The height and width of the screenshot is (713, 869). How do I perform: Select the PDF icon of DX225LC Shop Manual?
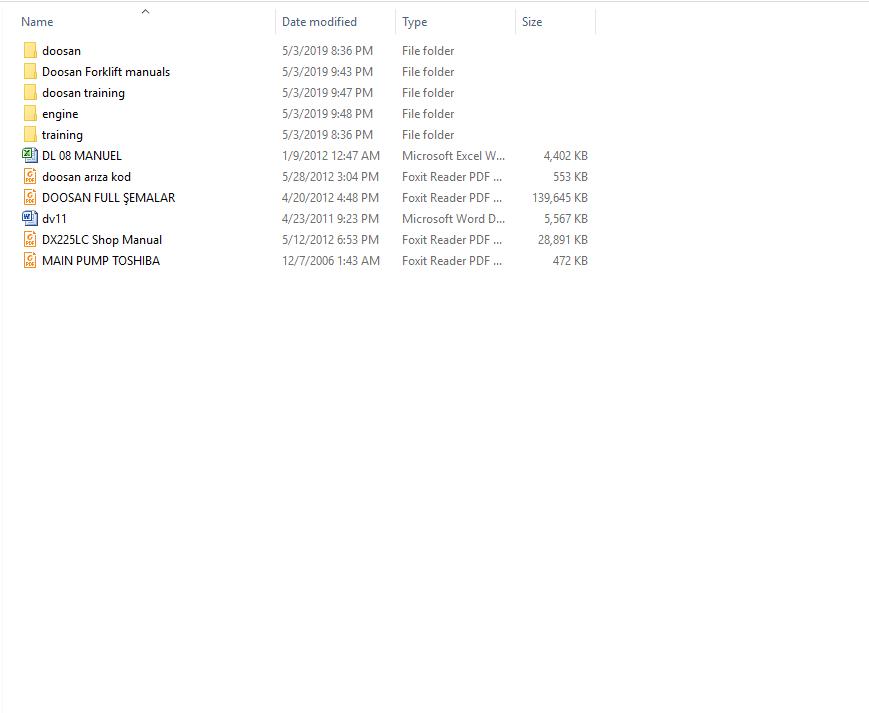pyautogui.click(x=30, y=240)
